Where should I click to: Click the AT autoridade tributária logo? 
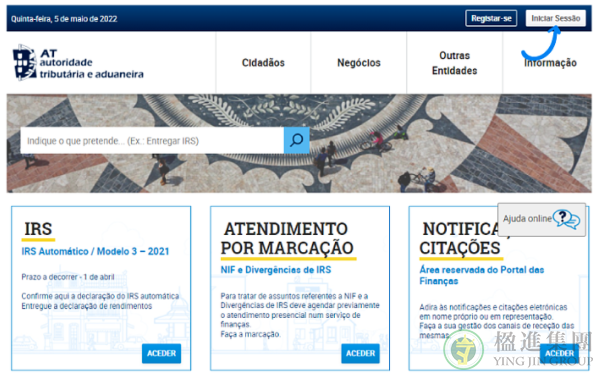(78, 63)
